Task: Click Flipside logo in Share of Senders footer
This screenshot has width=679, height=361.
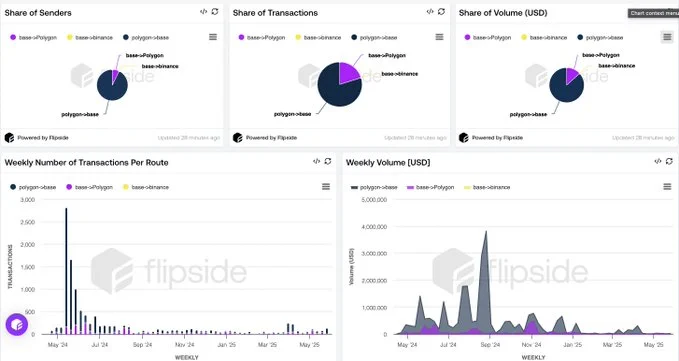Action: tap(9, 138)
